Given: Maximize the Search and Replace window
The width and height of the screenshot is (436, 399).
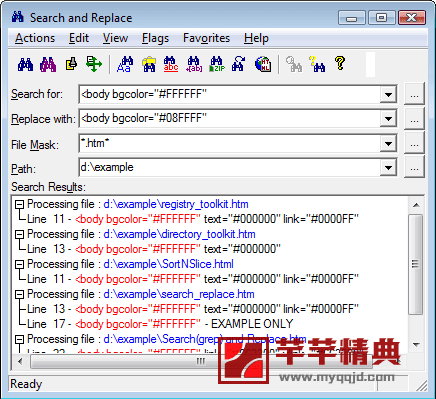Looking at the screenshot, I should [x=381, y=18].
